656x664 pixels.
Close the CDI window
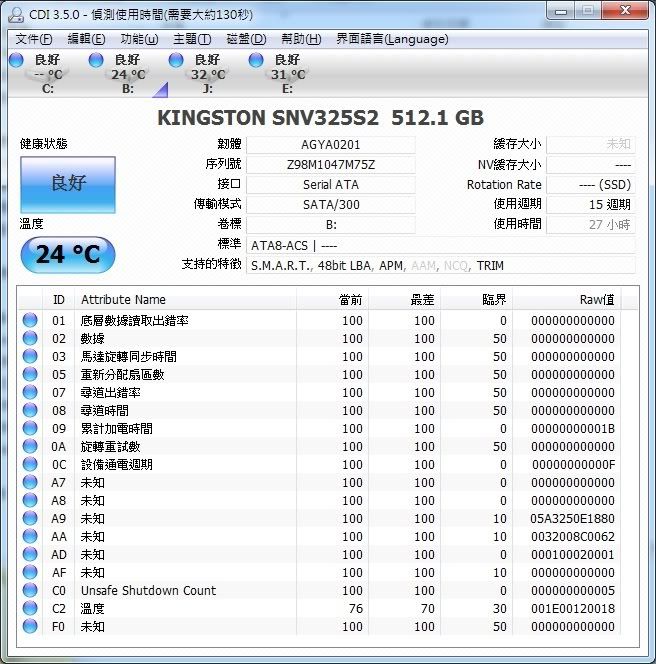tap(625, 11)
